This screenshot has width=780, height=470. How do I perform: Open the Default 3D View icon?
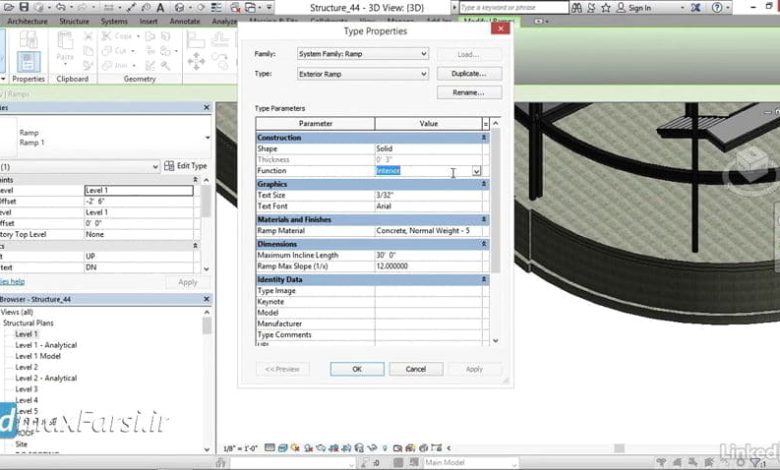coord(180,7)
